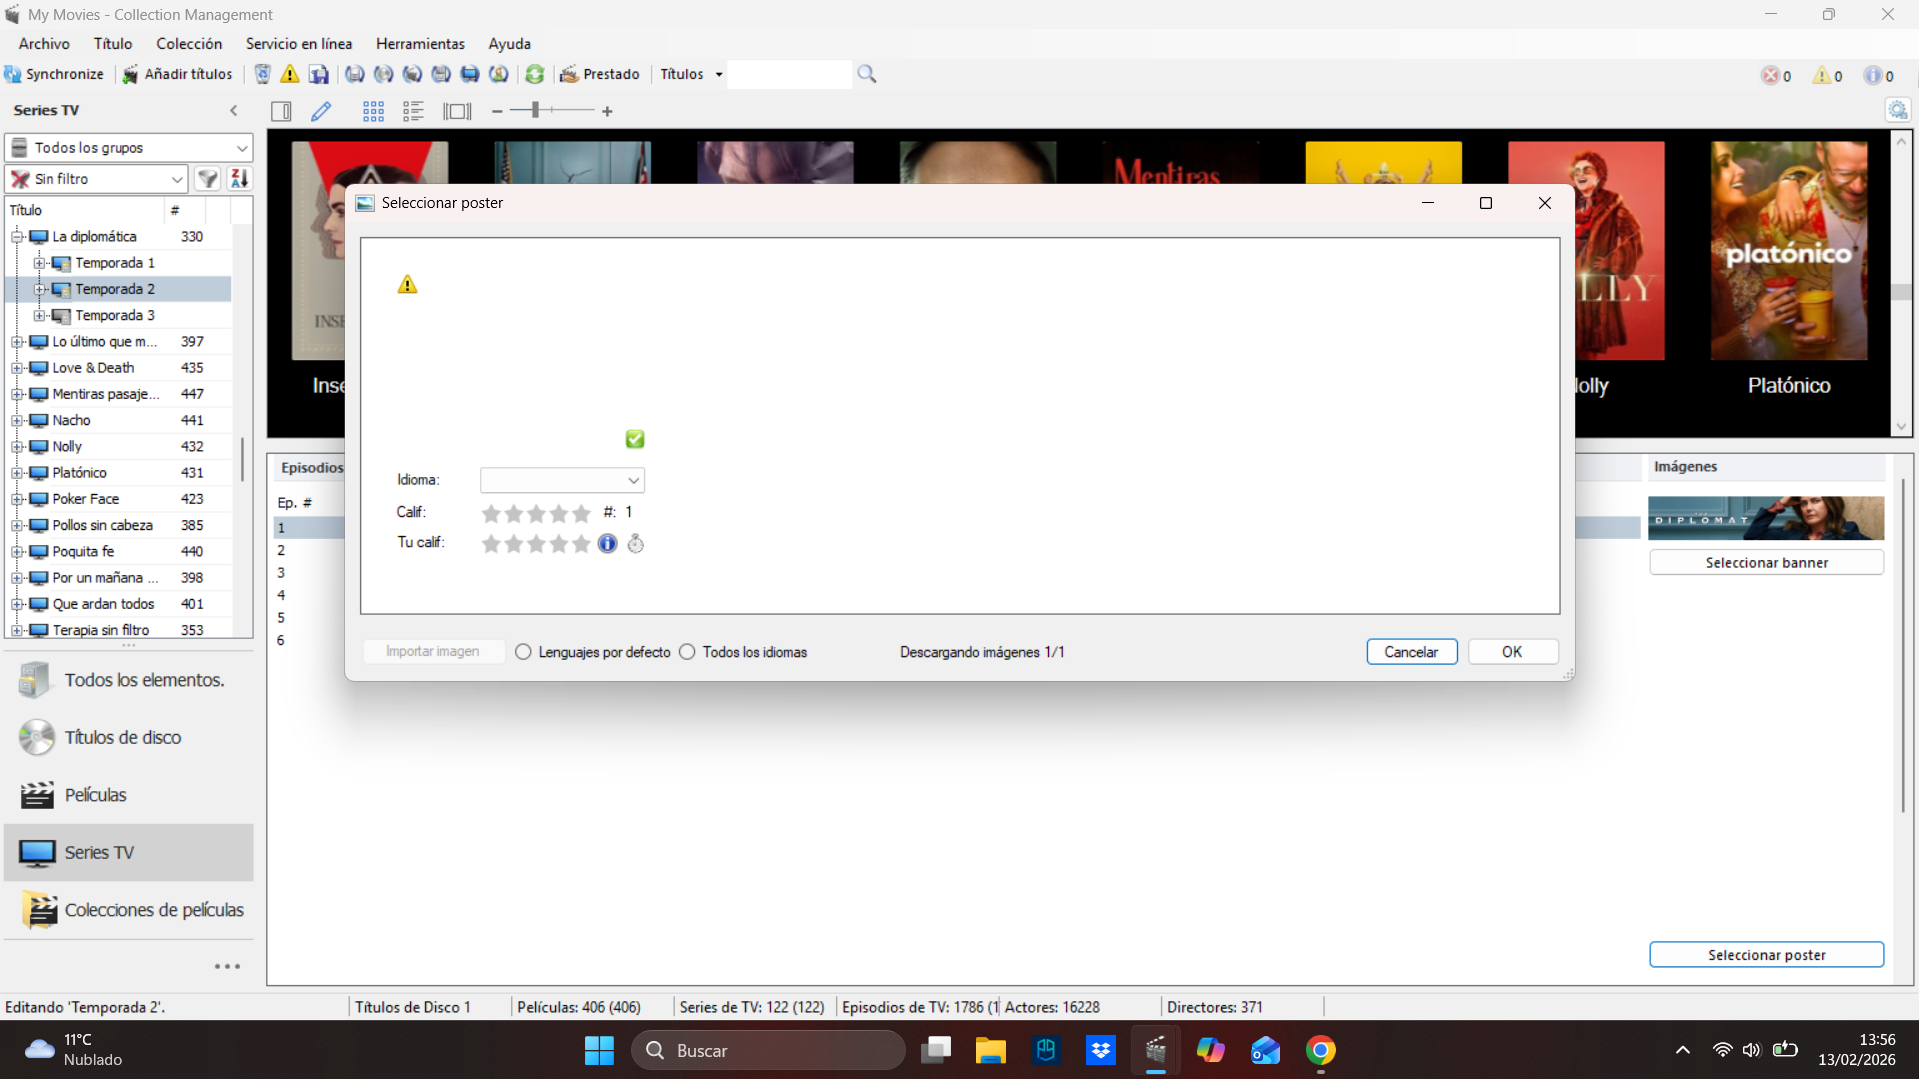Click the Cancelar button
The width and height of the screenshot is (1919, 1079).
coord(1411,652)
